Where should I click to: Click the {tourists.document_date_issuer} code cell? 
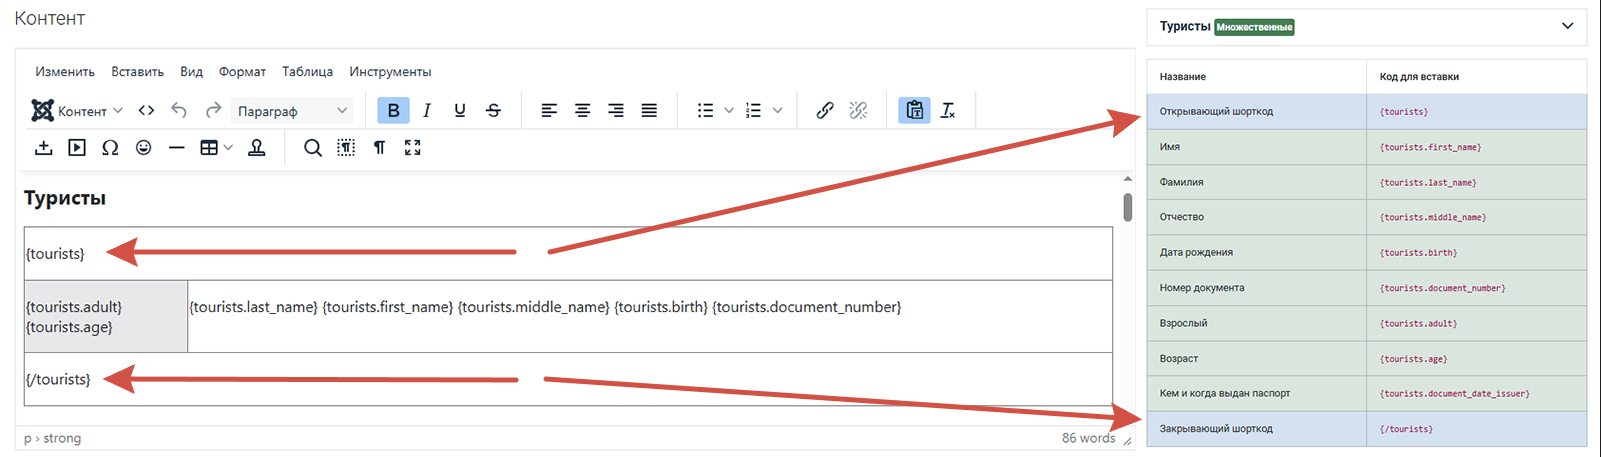(1476, 394)
